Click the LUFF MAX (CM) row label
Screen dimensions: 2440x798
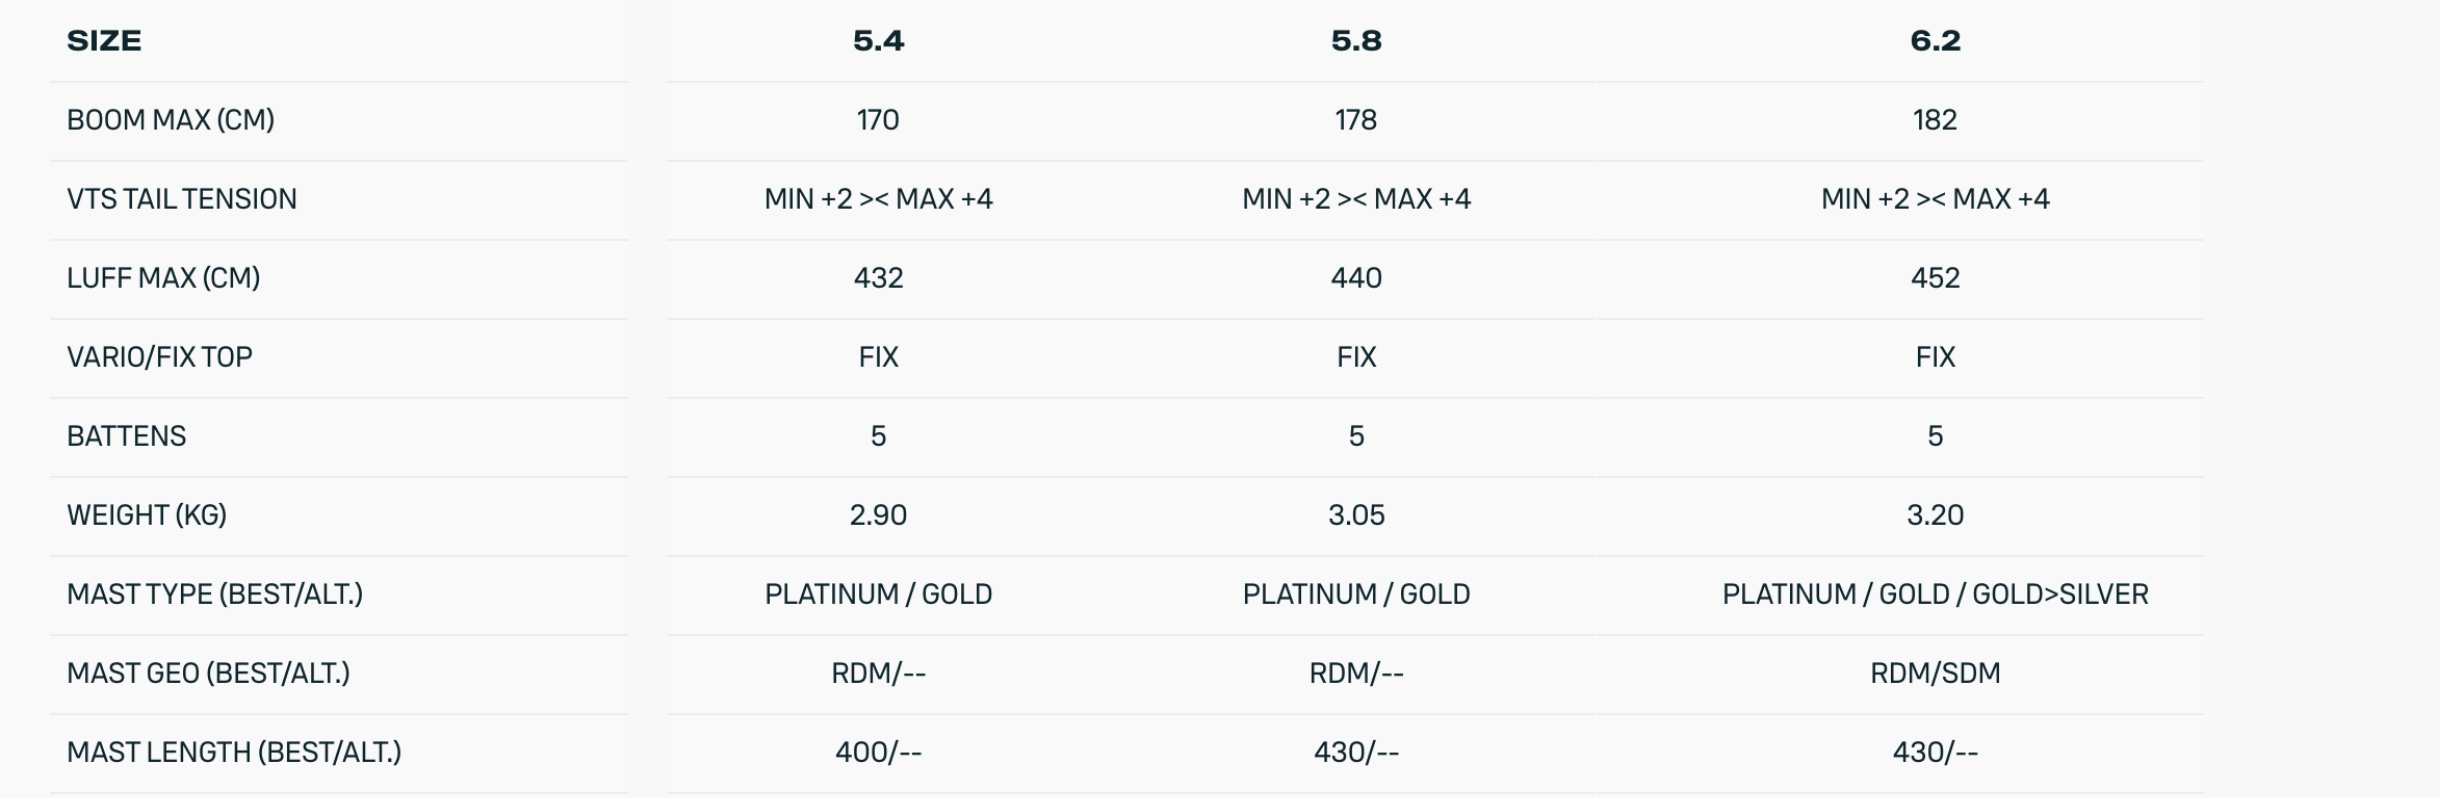click(163, 278)
